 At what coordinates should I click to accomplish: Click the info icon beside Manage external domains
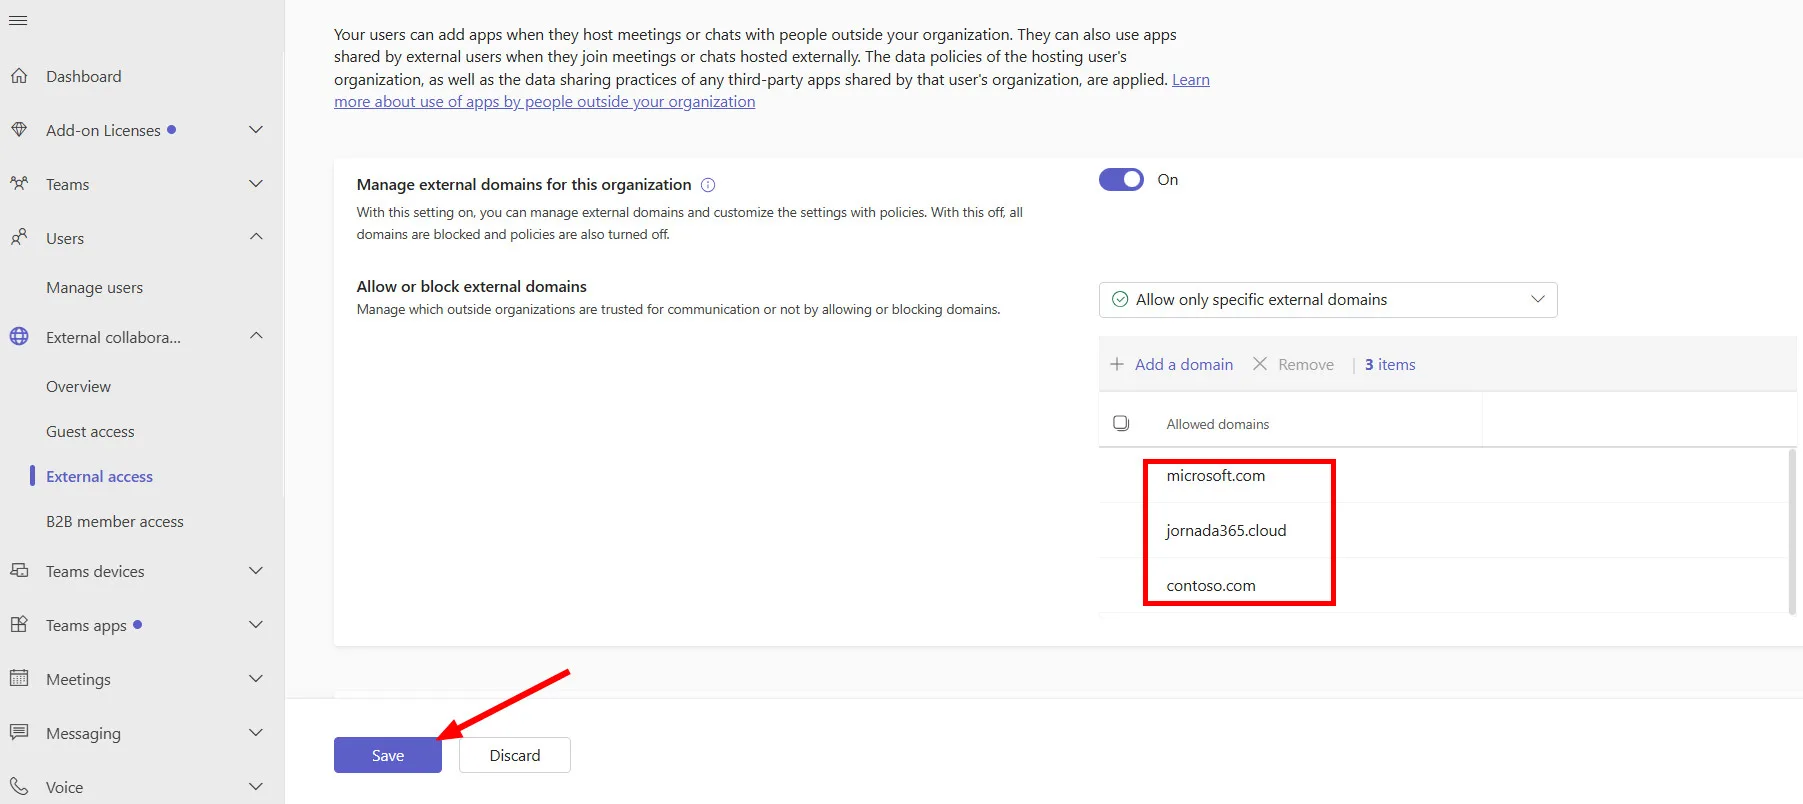(x=708, y=185)
